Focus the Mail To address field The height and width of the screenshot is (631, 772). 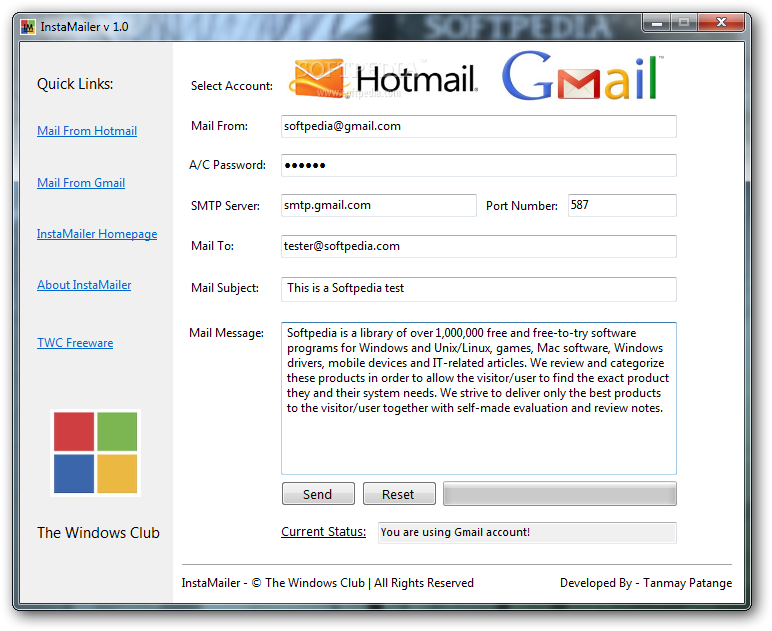click(x=479, y=246)
